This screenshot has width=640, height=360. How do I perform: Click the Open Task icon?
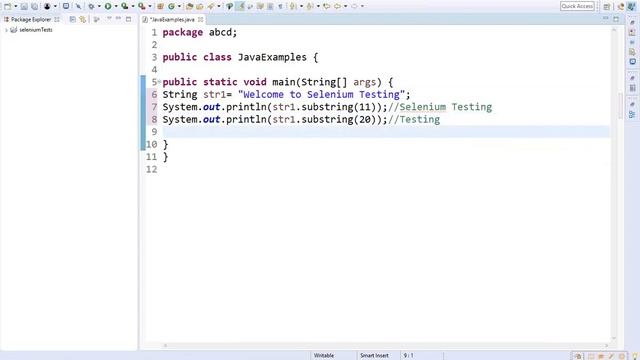[200, 6]
